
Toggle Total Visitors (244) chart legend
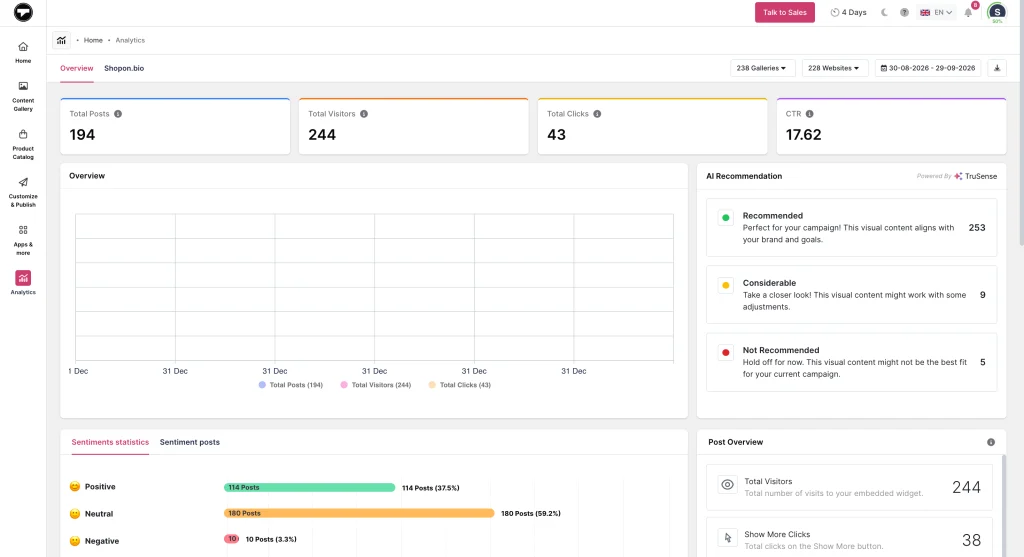click(x=376, y=385)
